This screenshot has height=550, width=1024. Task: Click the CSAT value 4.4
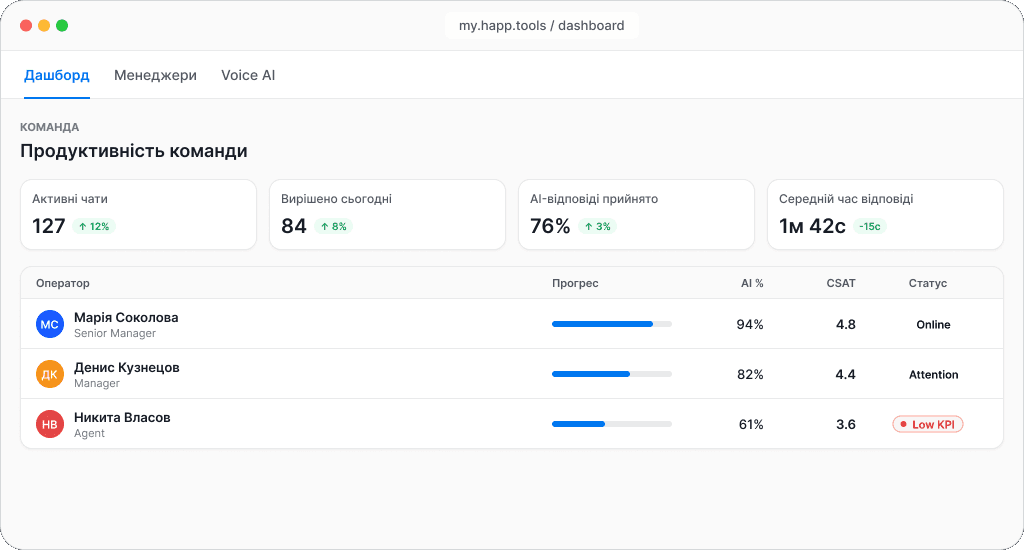tap(846, 374)
